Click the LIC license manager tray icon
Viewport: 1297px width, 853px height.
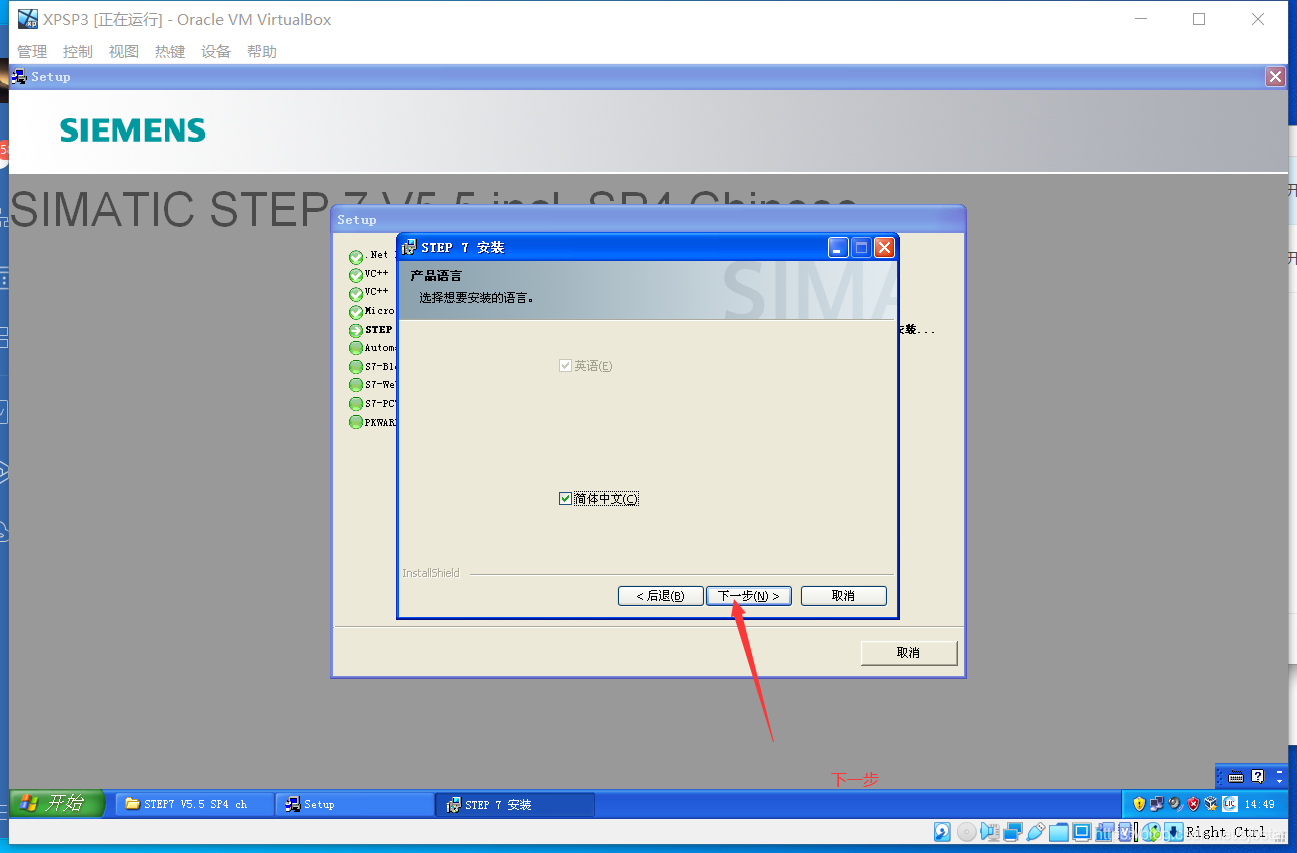click(1230, 804)
